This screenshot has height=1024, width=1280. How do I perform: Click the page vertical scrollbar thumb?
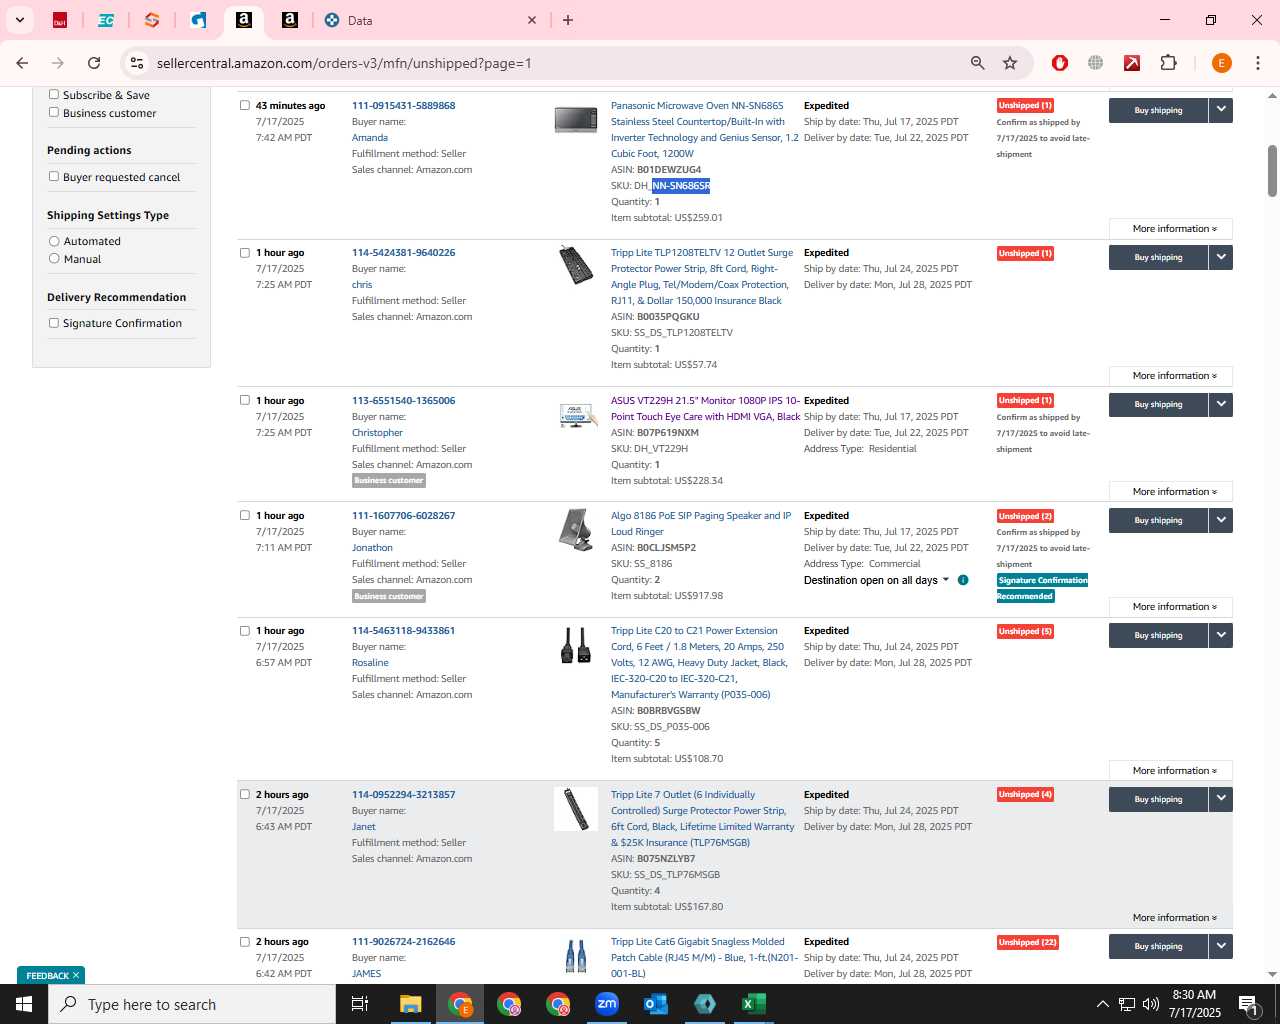pyautogui.click(x=1272, y=171)
